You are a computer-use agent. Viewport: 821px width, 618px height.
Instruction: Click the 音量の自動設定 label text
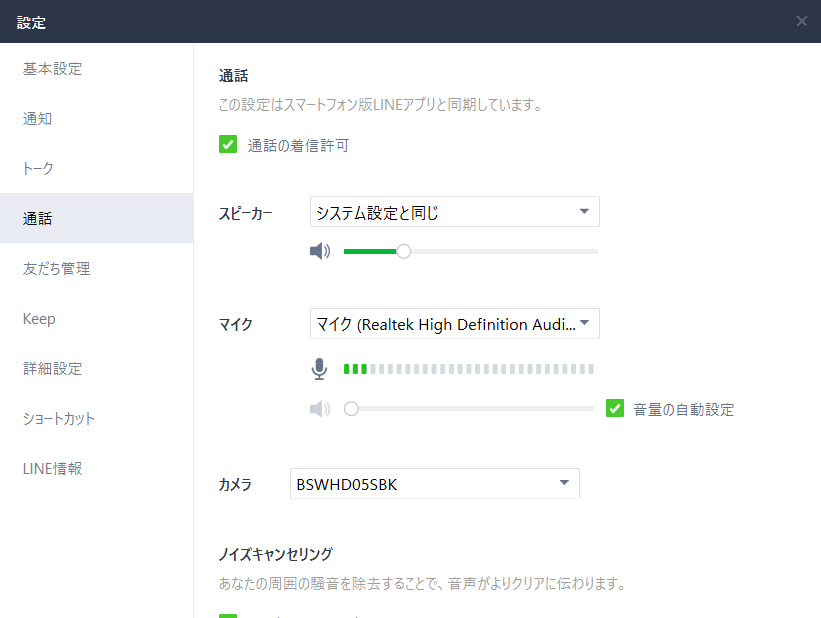tap(683, 409)
